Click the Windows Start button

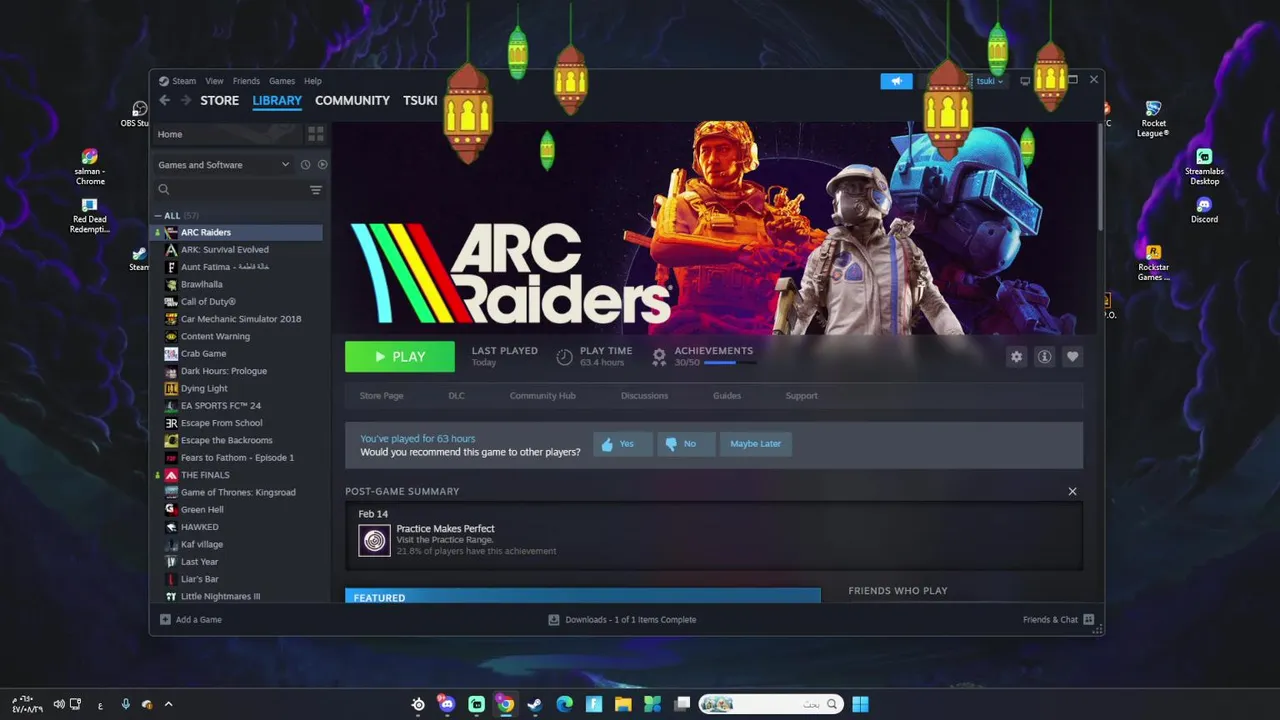pyautogui.click(x=860, y=704)
